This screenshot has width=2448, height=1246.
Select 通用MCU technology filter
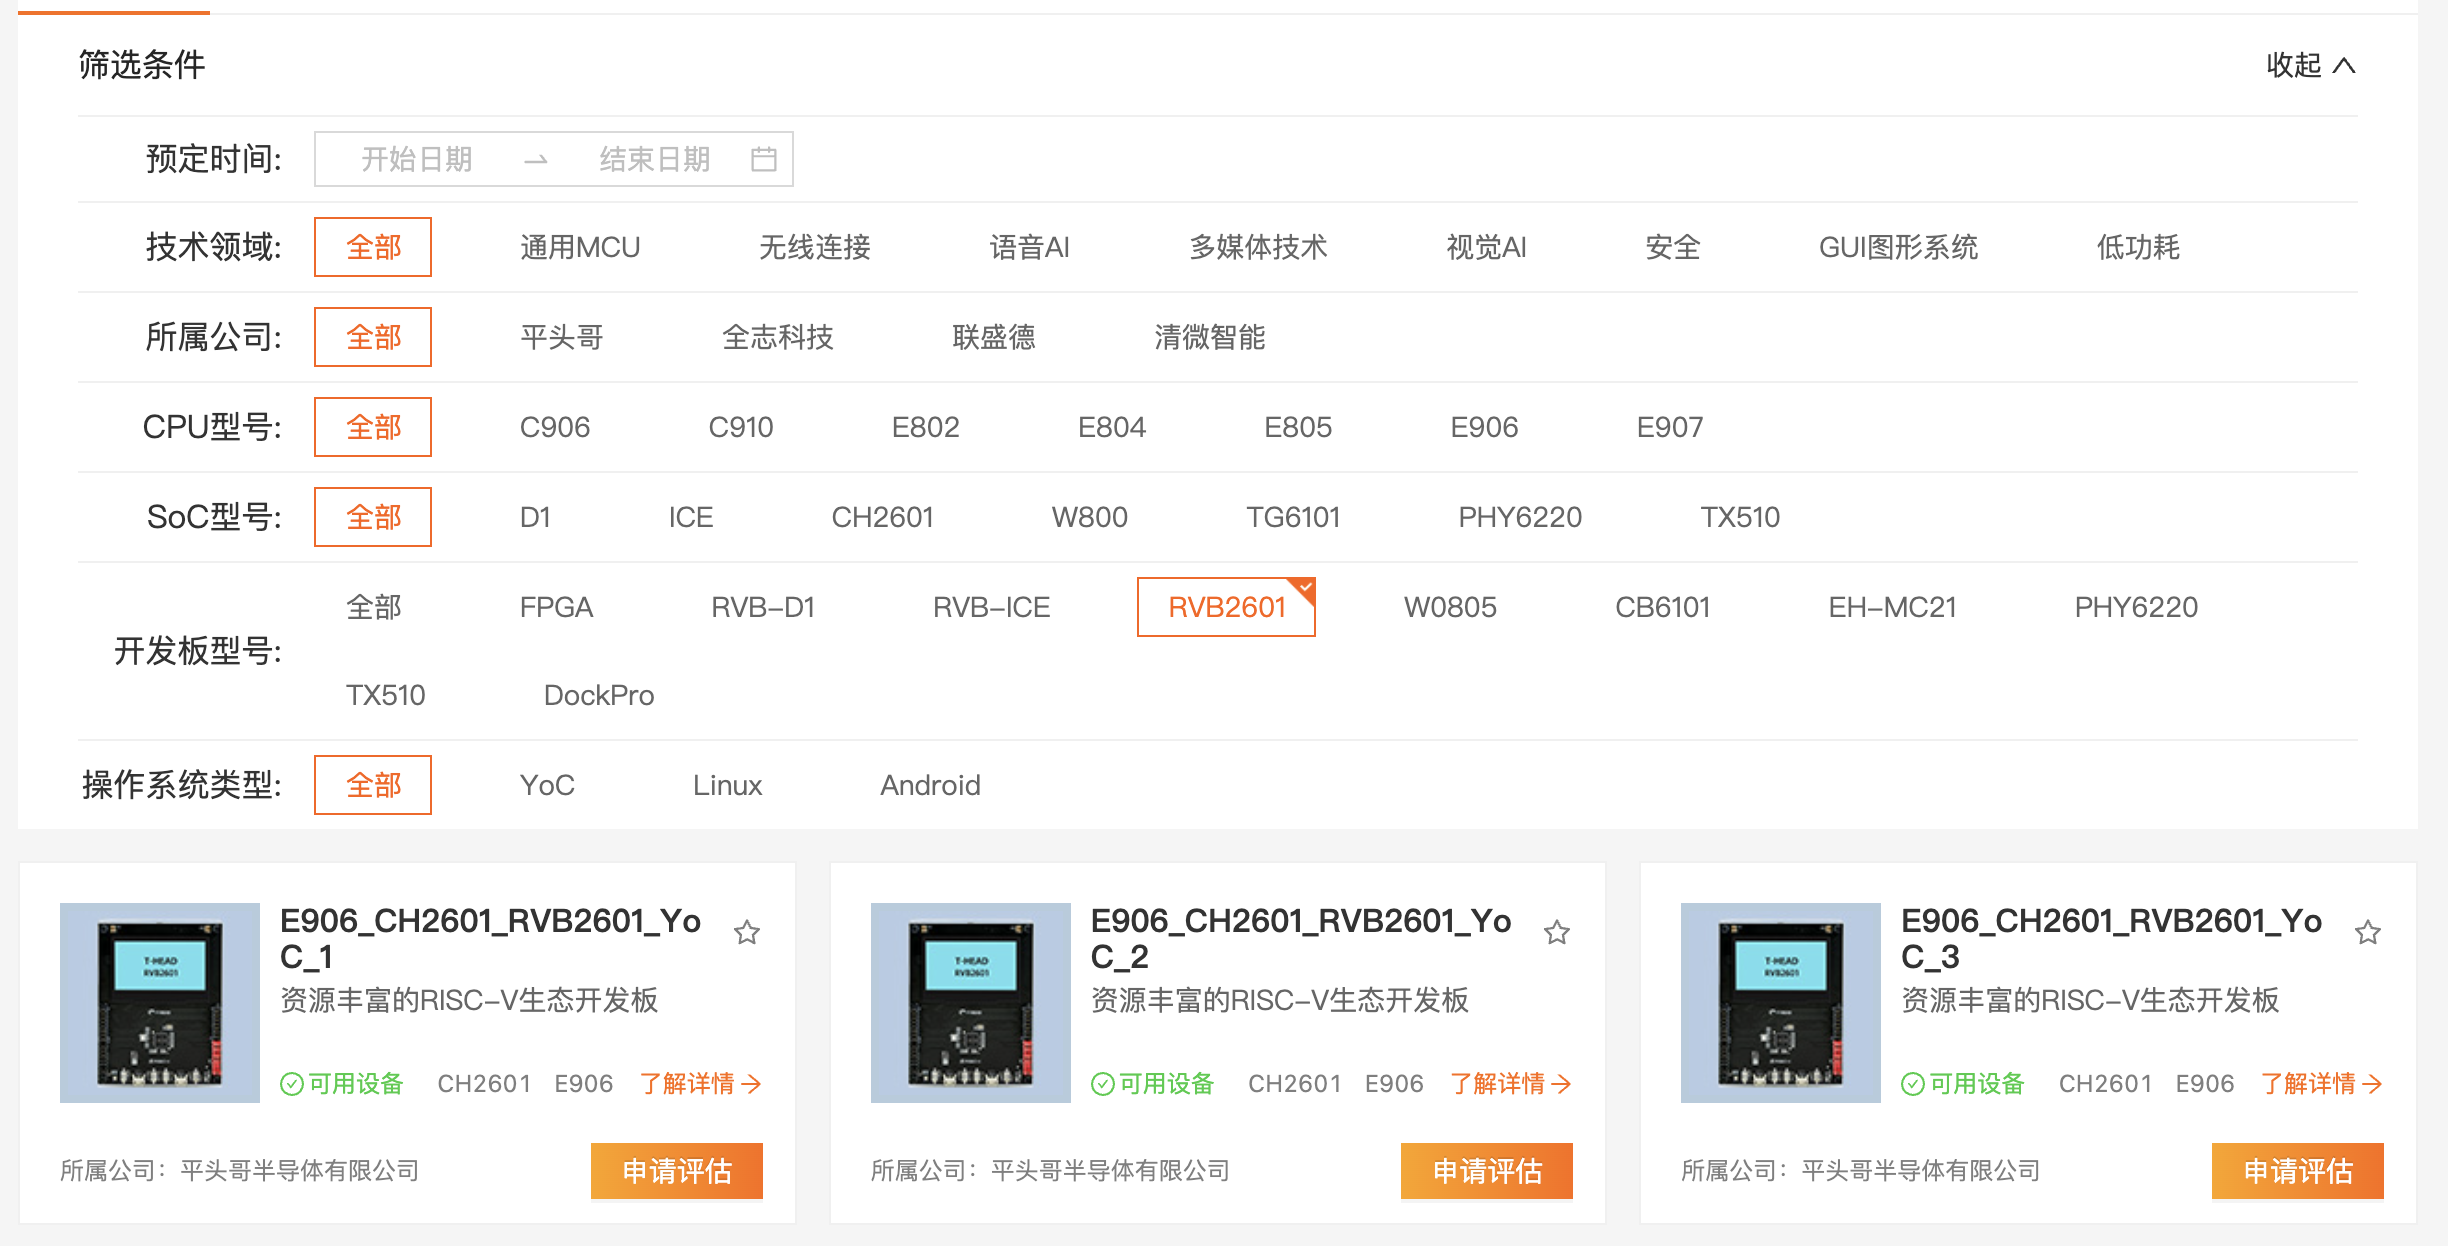pos(580,247)
